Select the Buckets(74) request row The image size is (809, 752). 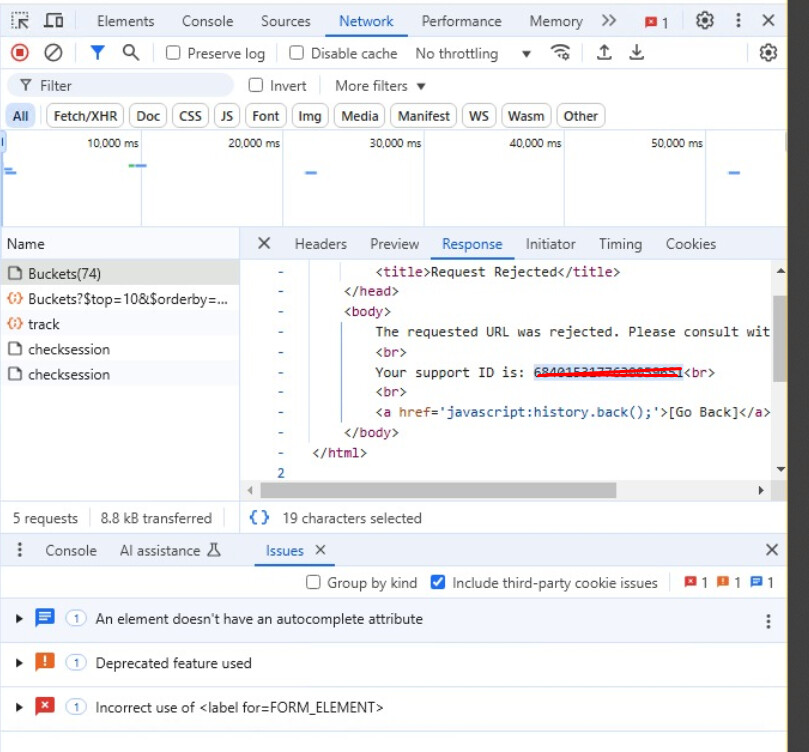[x=120, y=273]
